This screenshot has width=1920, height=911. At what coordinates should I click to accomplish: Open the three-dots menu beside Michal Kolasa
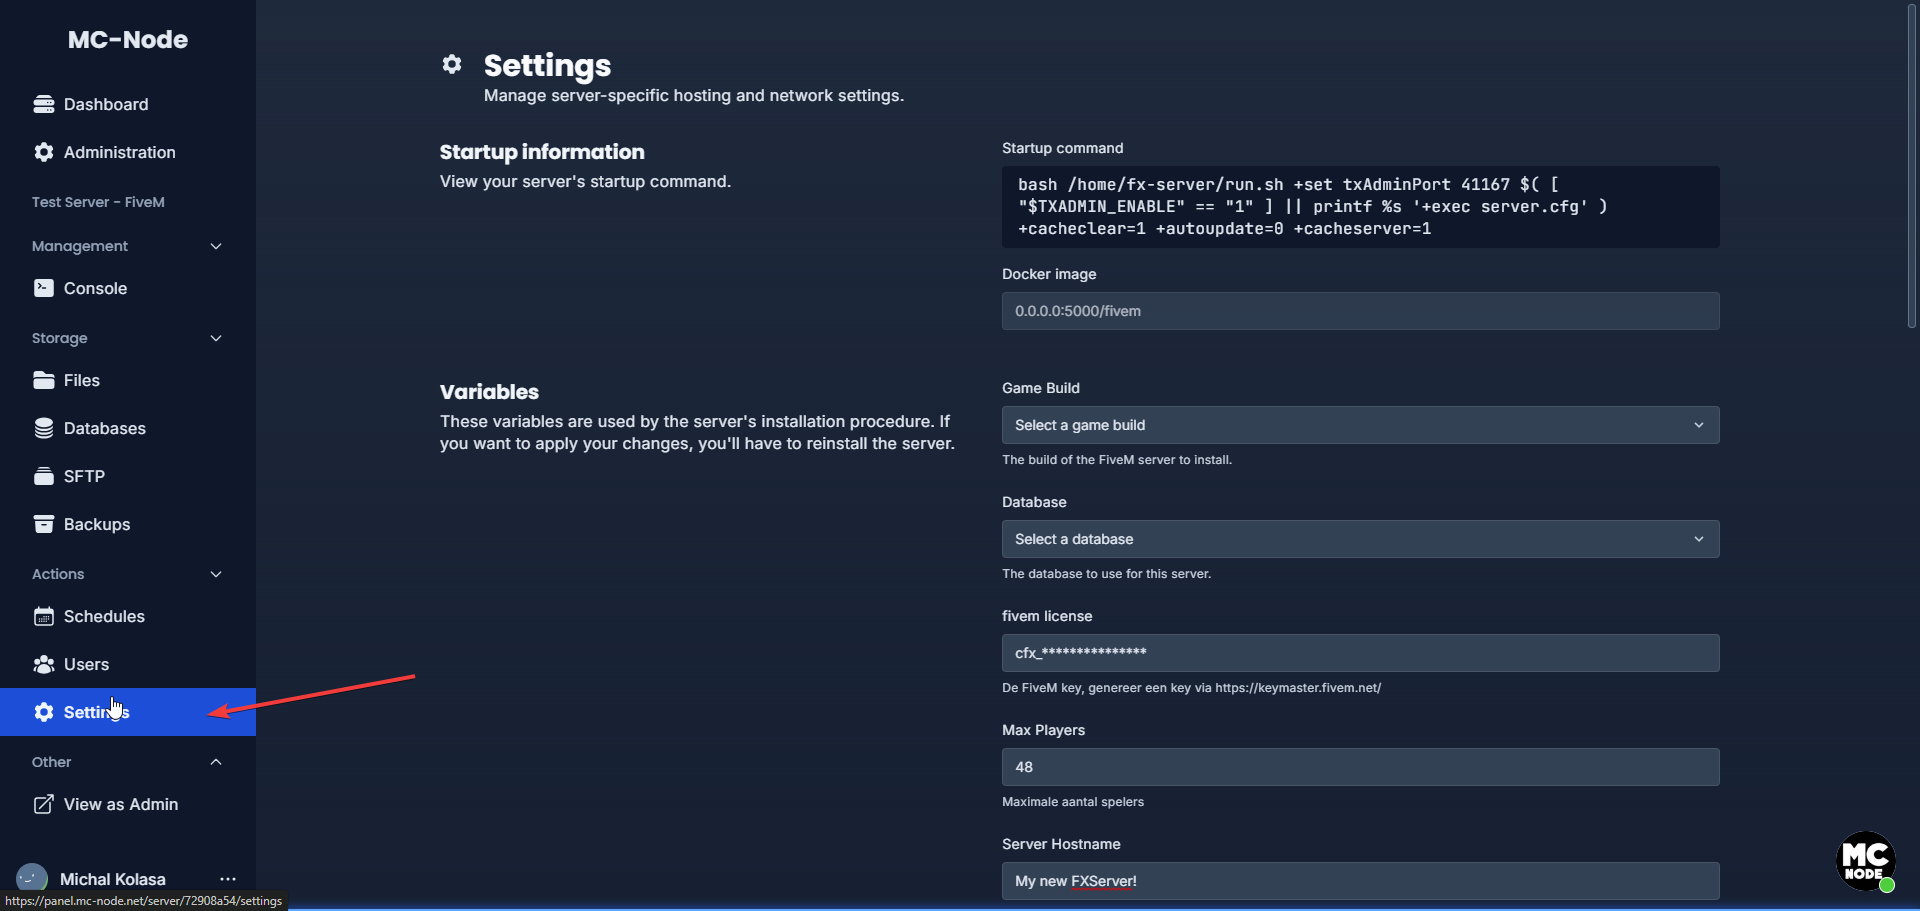click(x=228, y=879)
